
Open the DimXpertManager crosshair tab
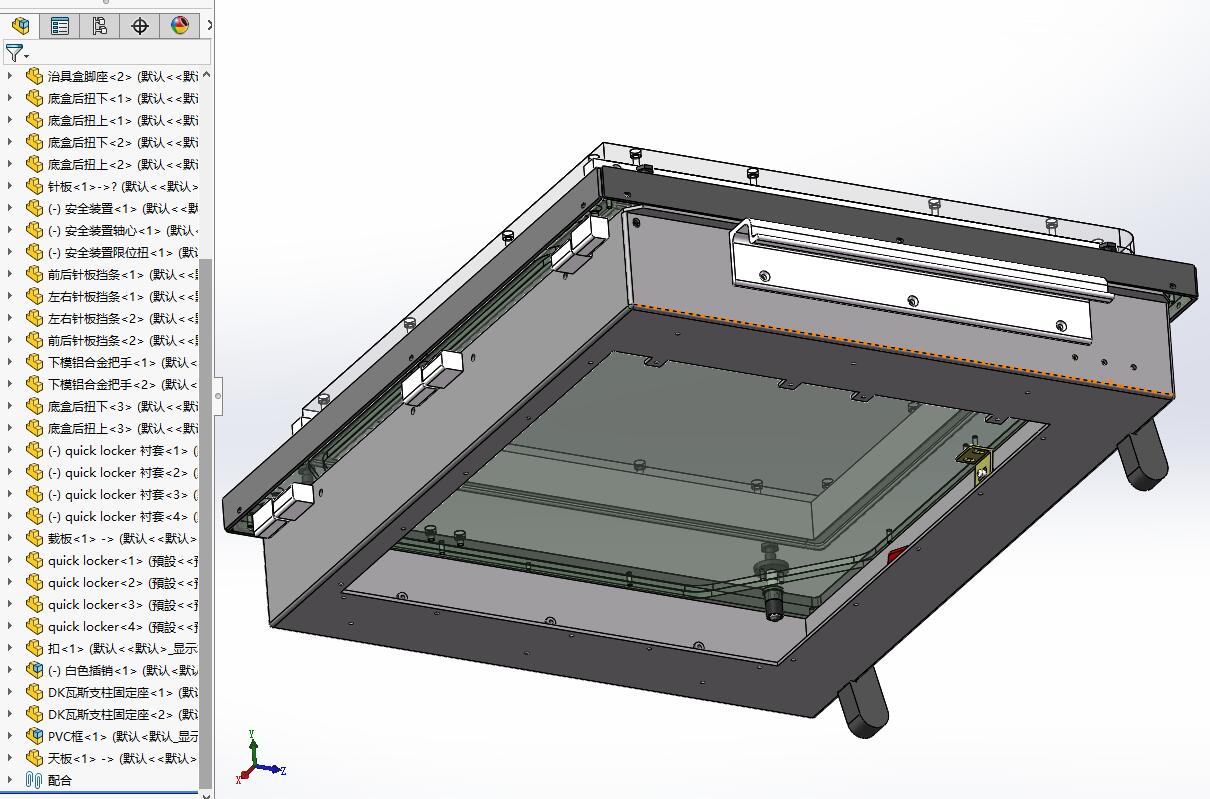140,26
